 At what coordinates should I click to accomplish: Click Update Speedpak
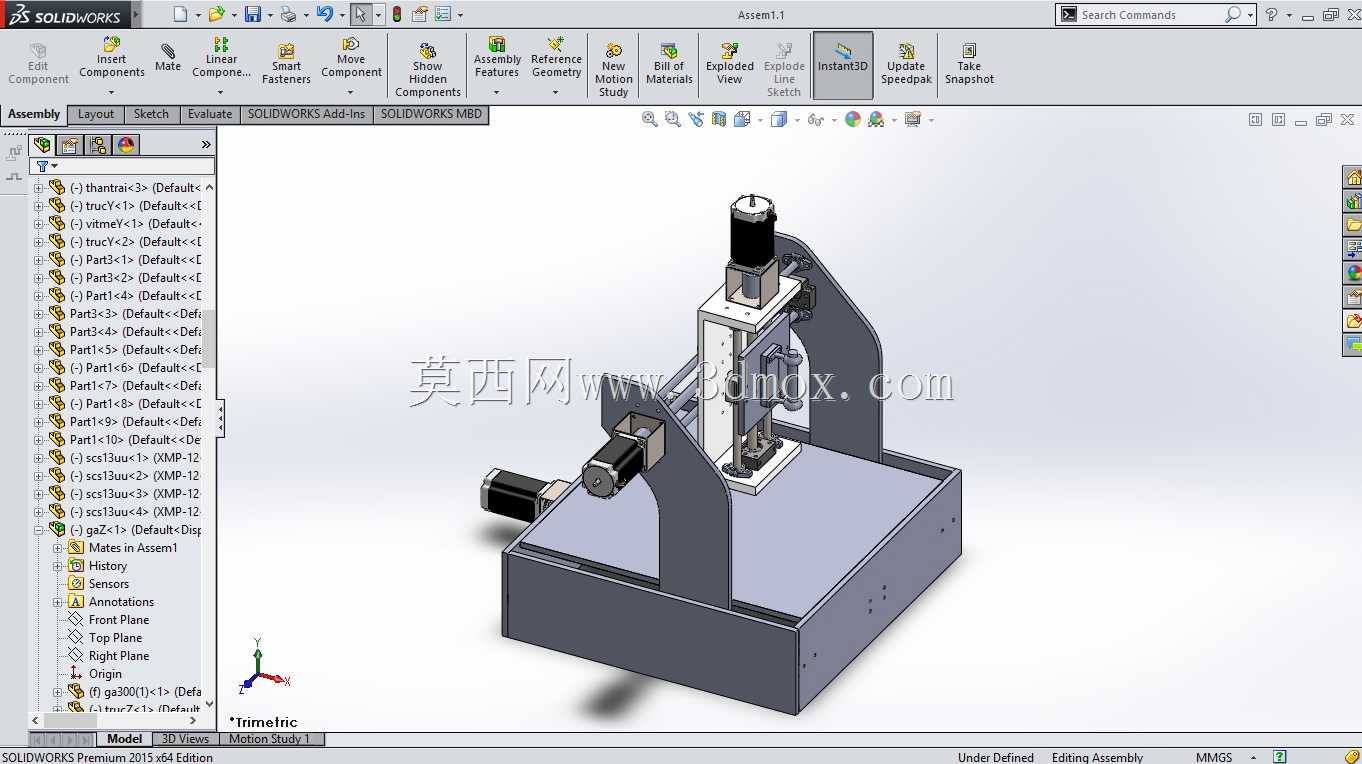click(x=906, y=64)
